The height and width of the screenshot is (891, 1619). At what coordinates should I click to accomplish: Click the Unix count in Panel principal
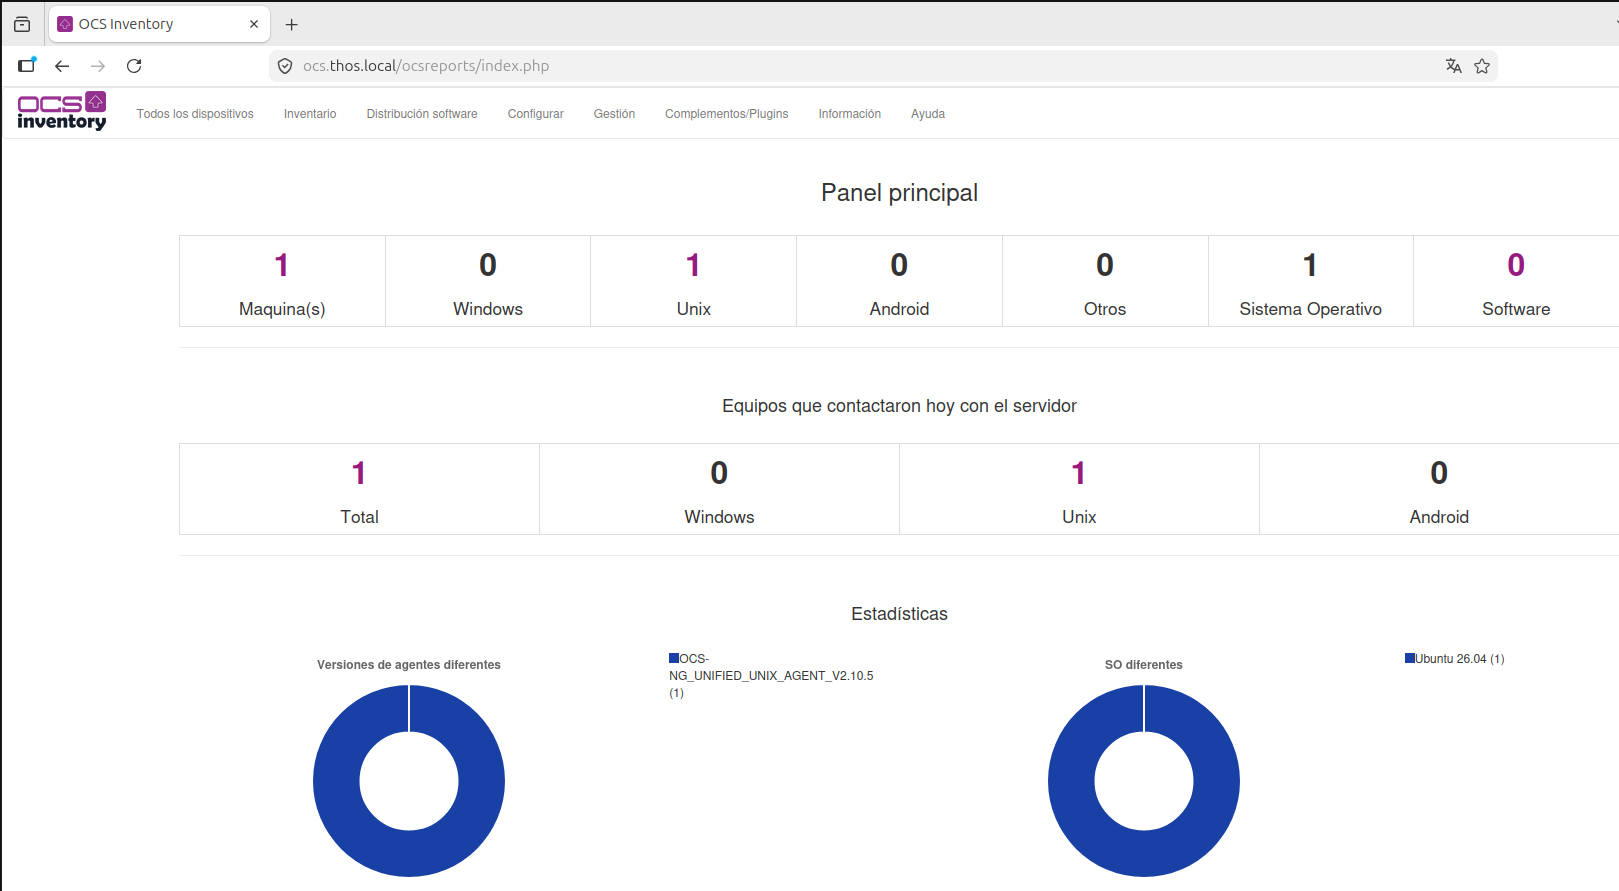click(693, 265)
